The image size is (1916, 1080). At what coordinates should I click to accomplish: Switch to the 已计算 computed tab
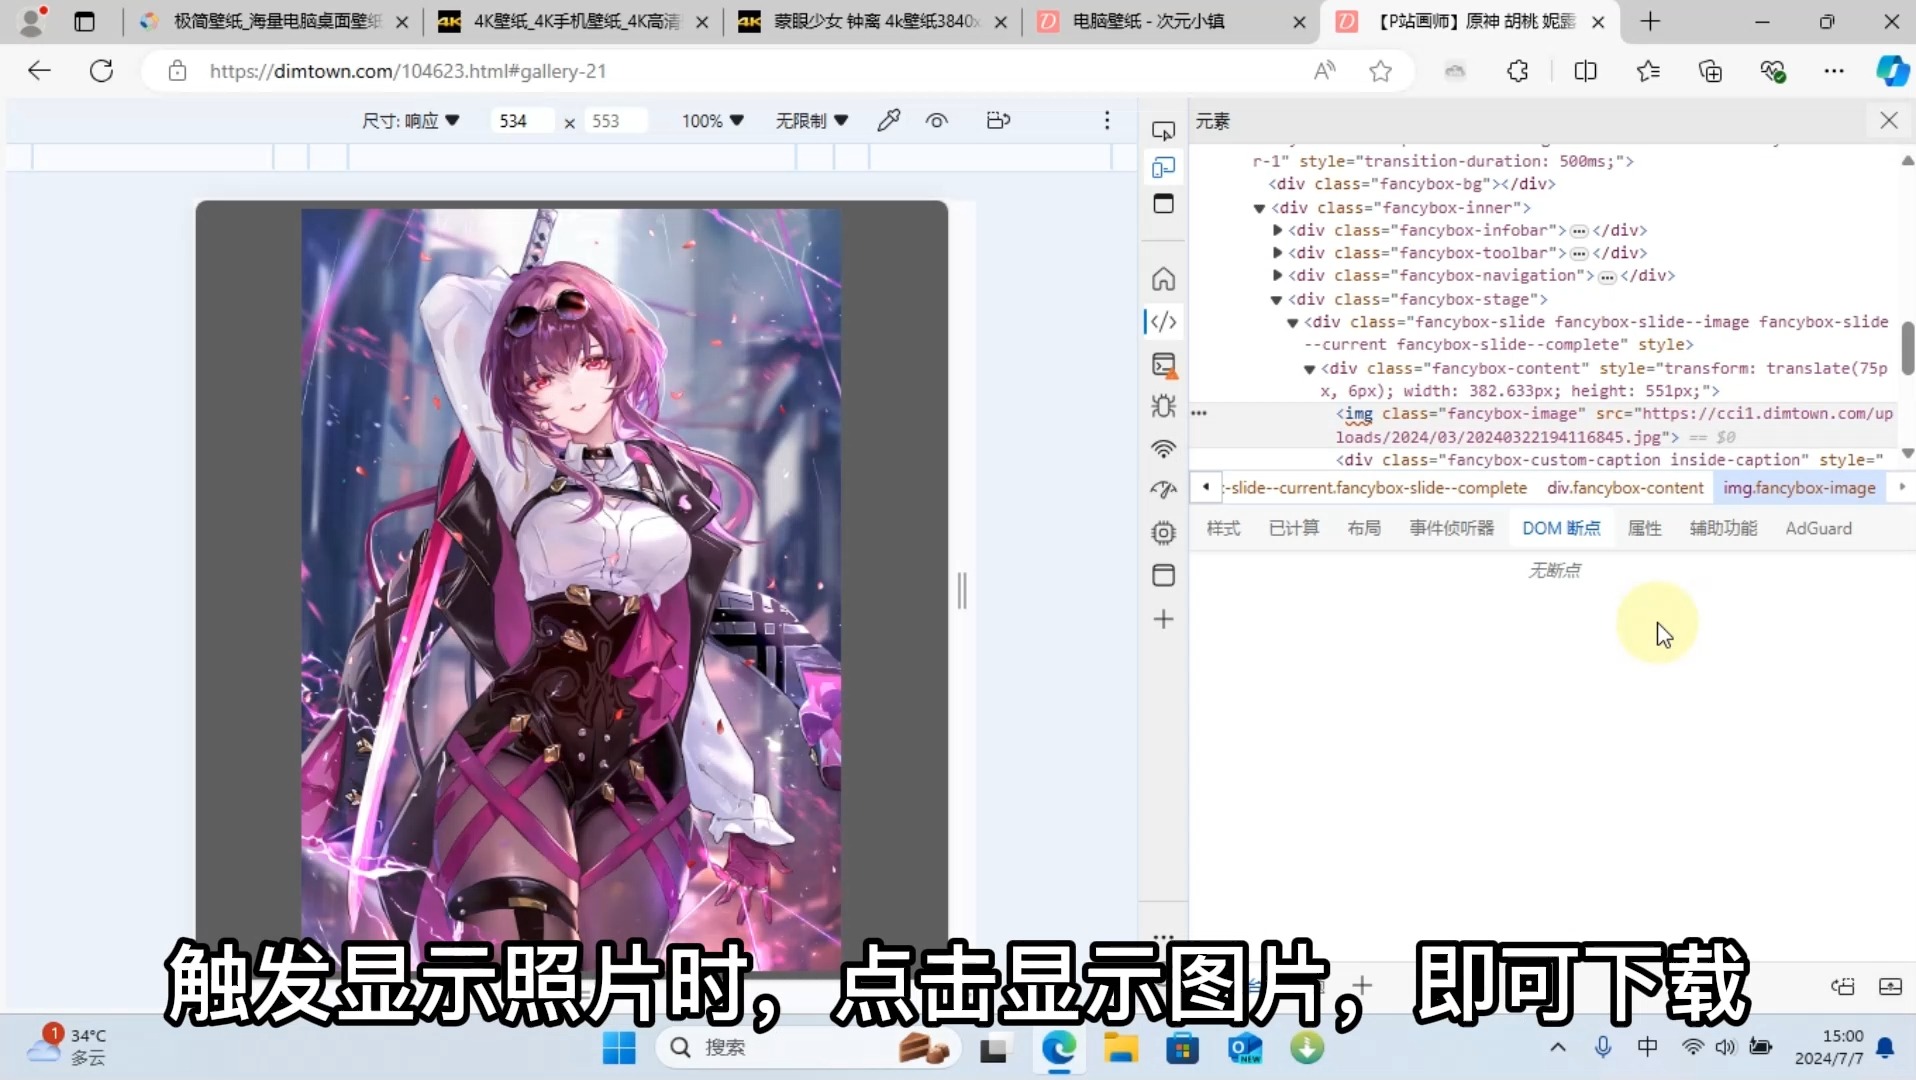pos(1294,528)
